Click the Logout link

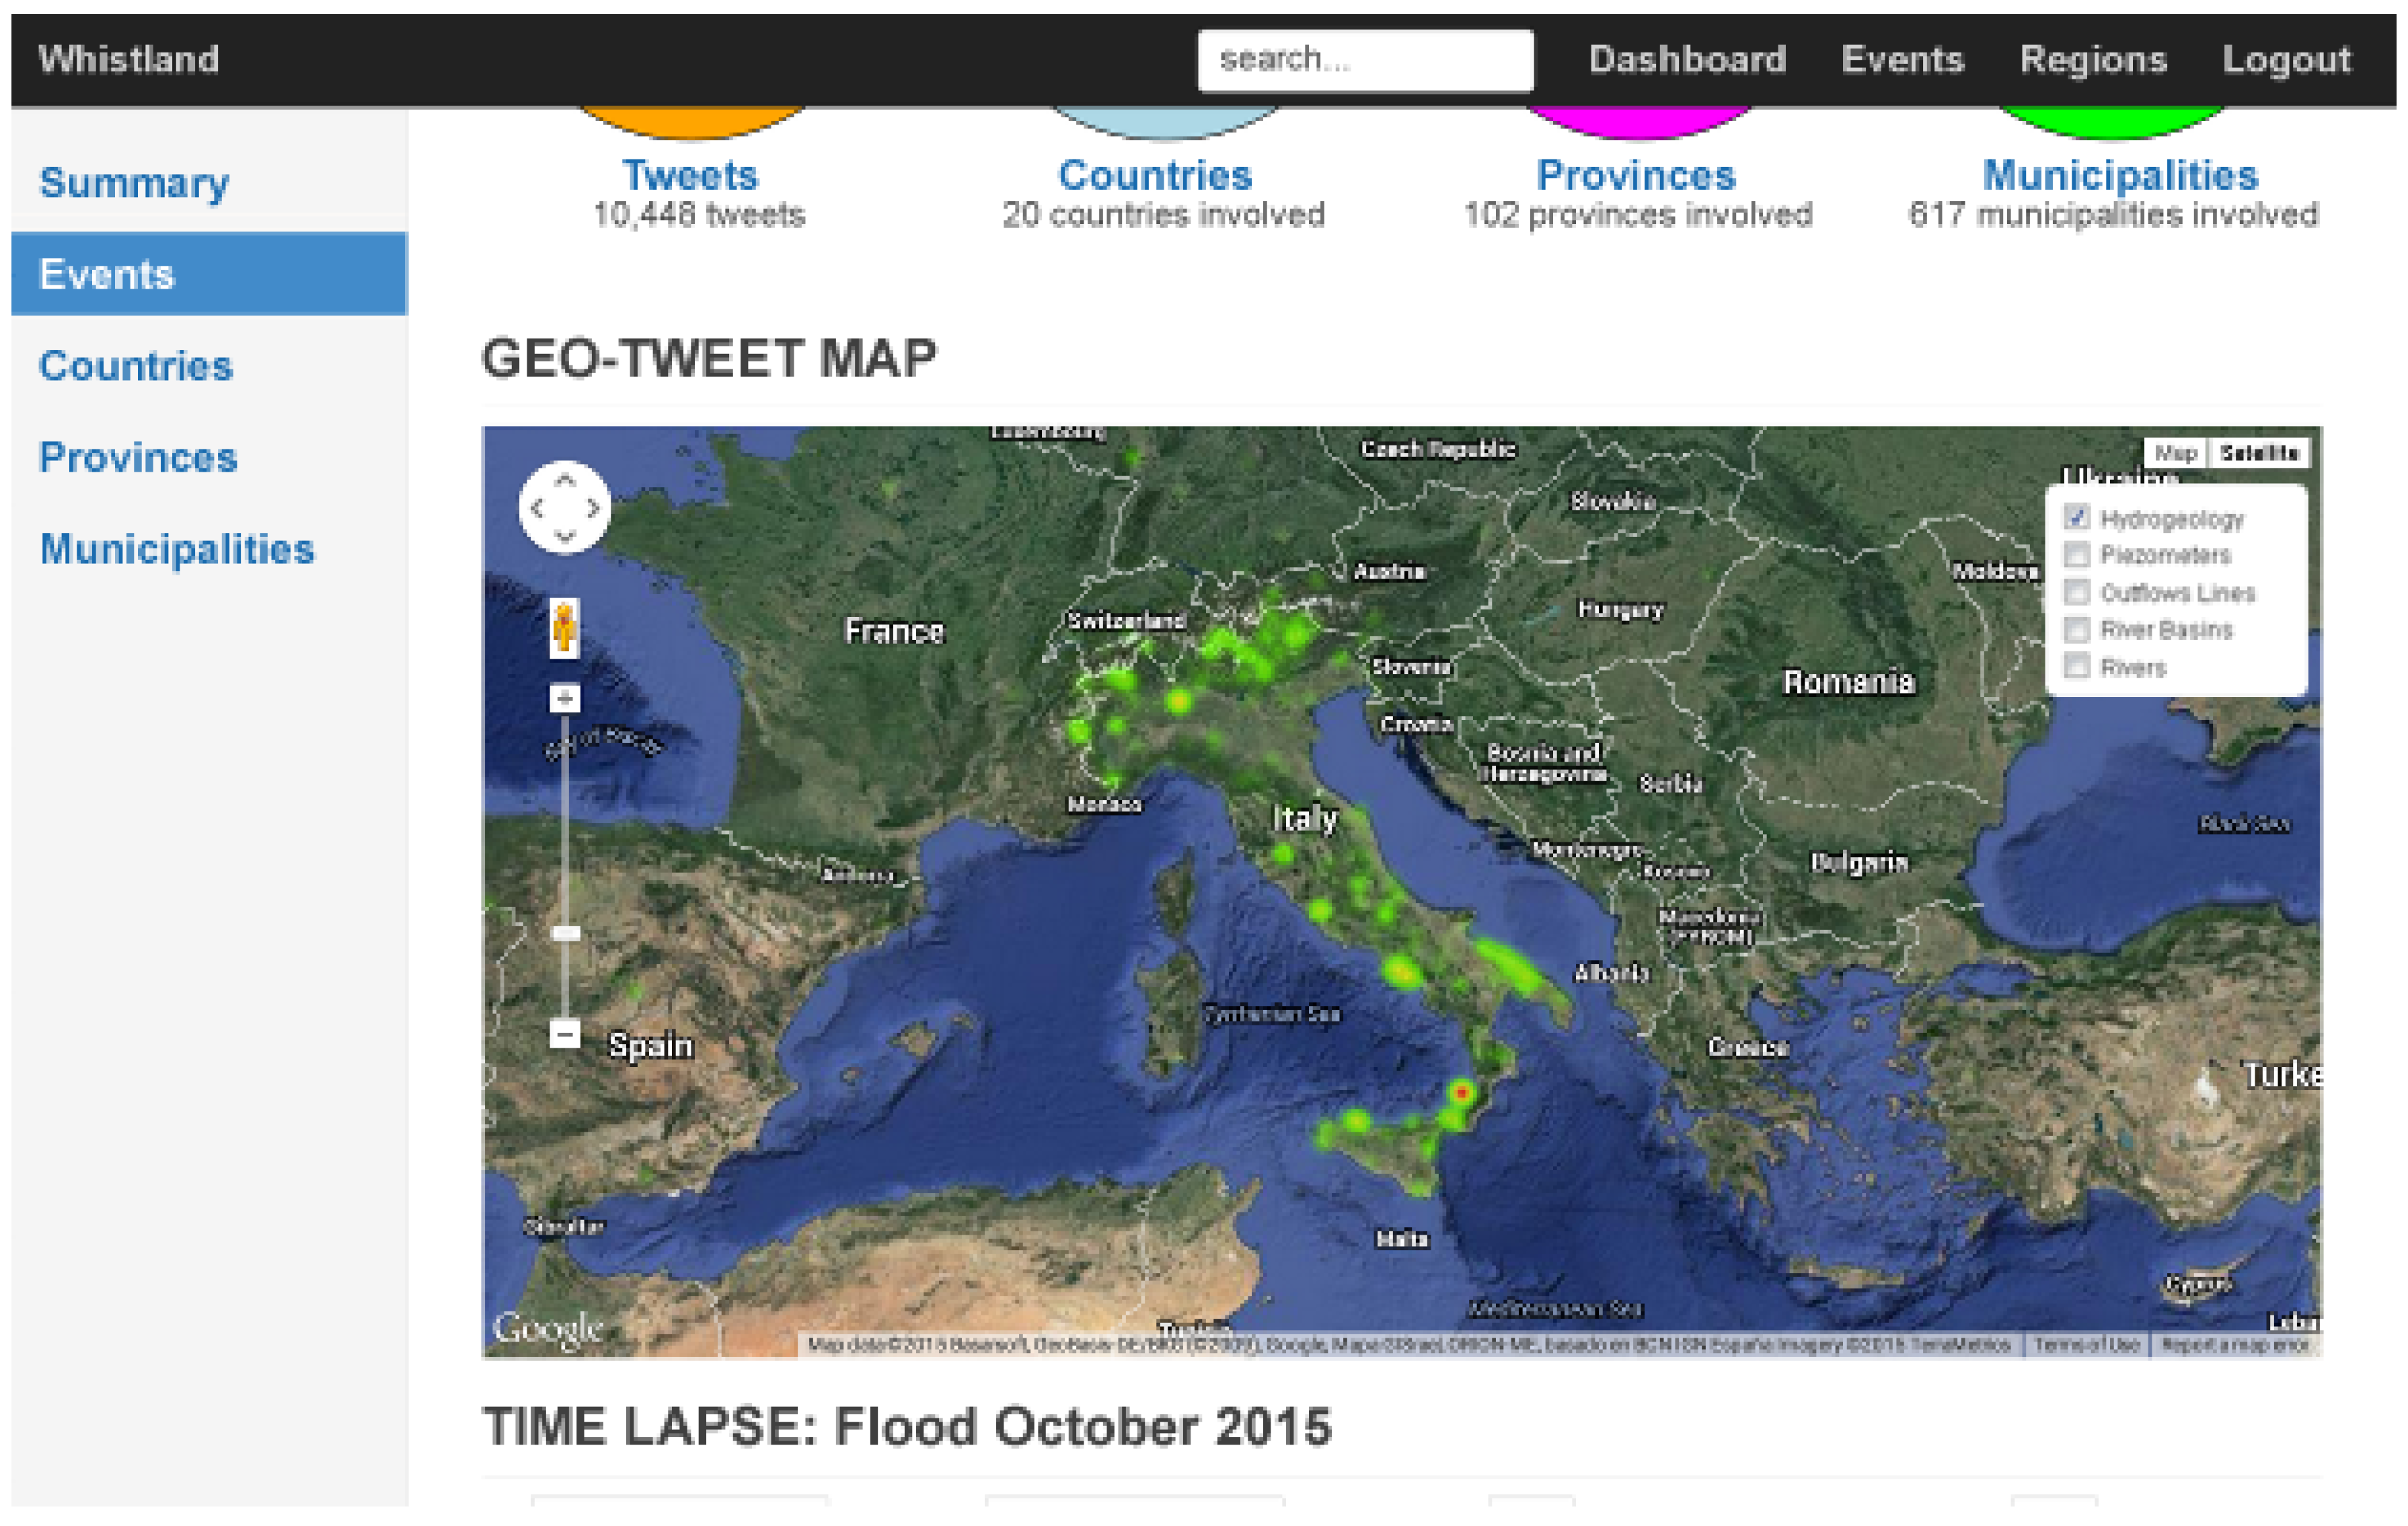point(2286,59)
